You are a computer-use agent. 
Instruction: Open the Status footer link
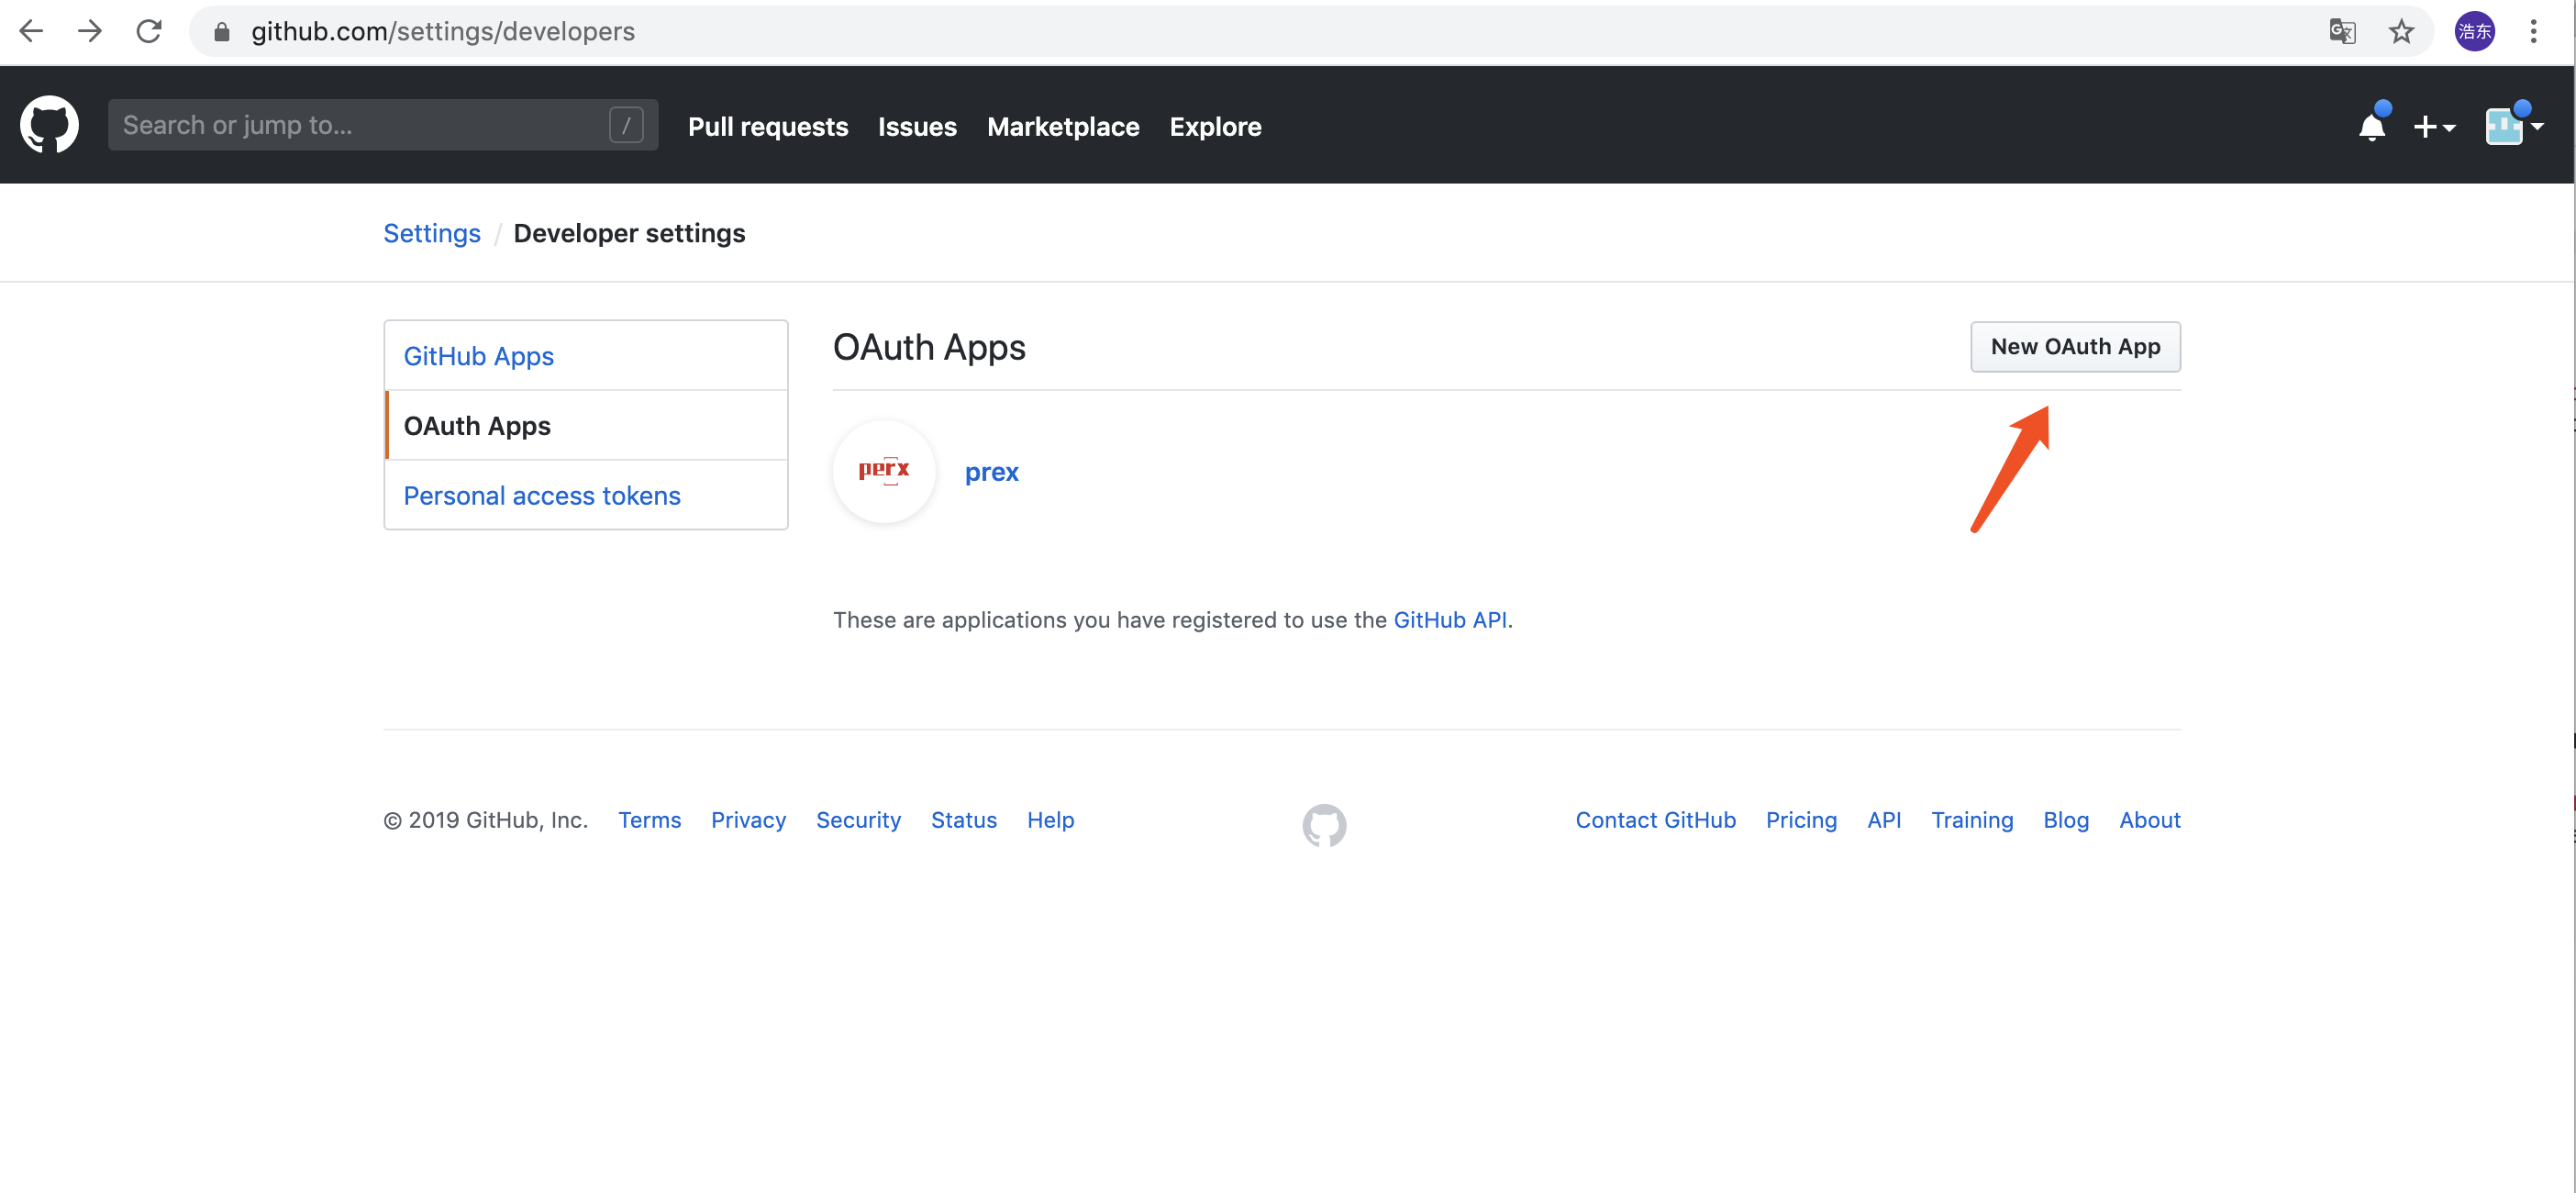tap(964, 820)
